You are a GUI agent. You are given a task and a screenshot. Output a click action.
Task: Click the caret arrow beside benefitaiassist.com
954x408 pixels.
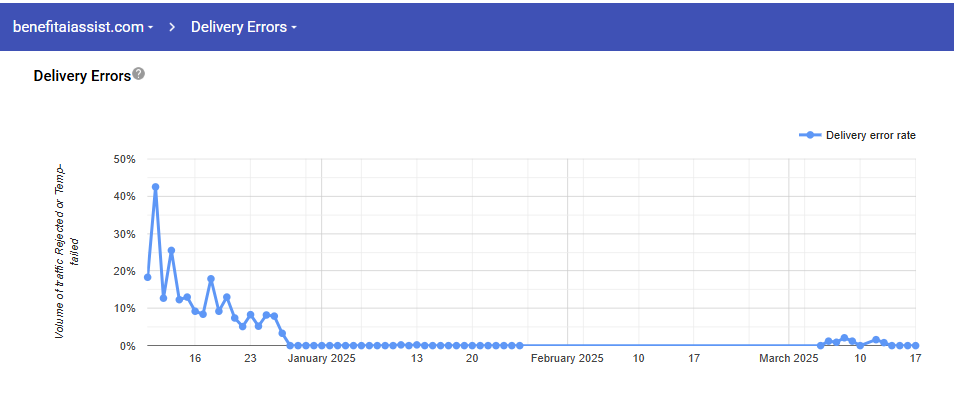coord(151,27)
